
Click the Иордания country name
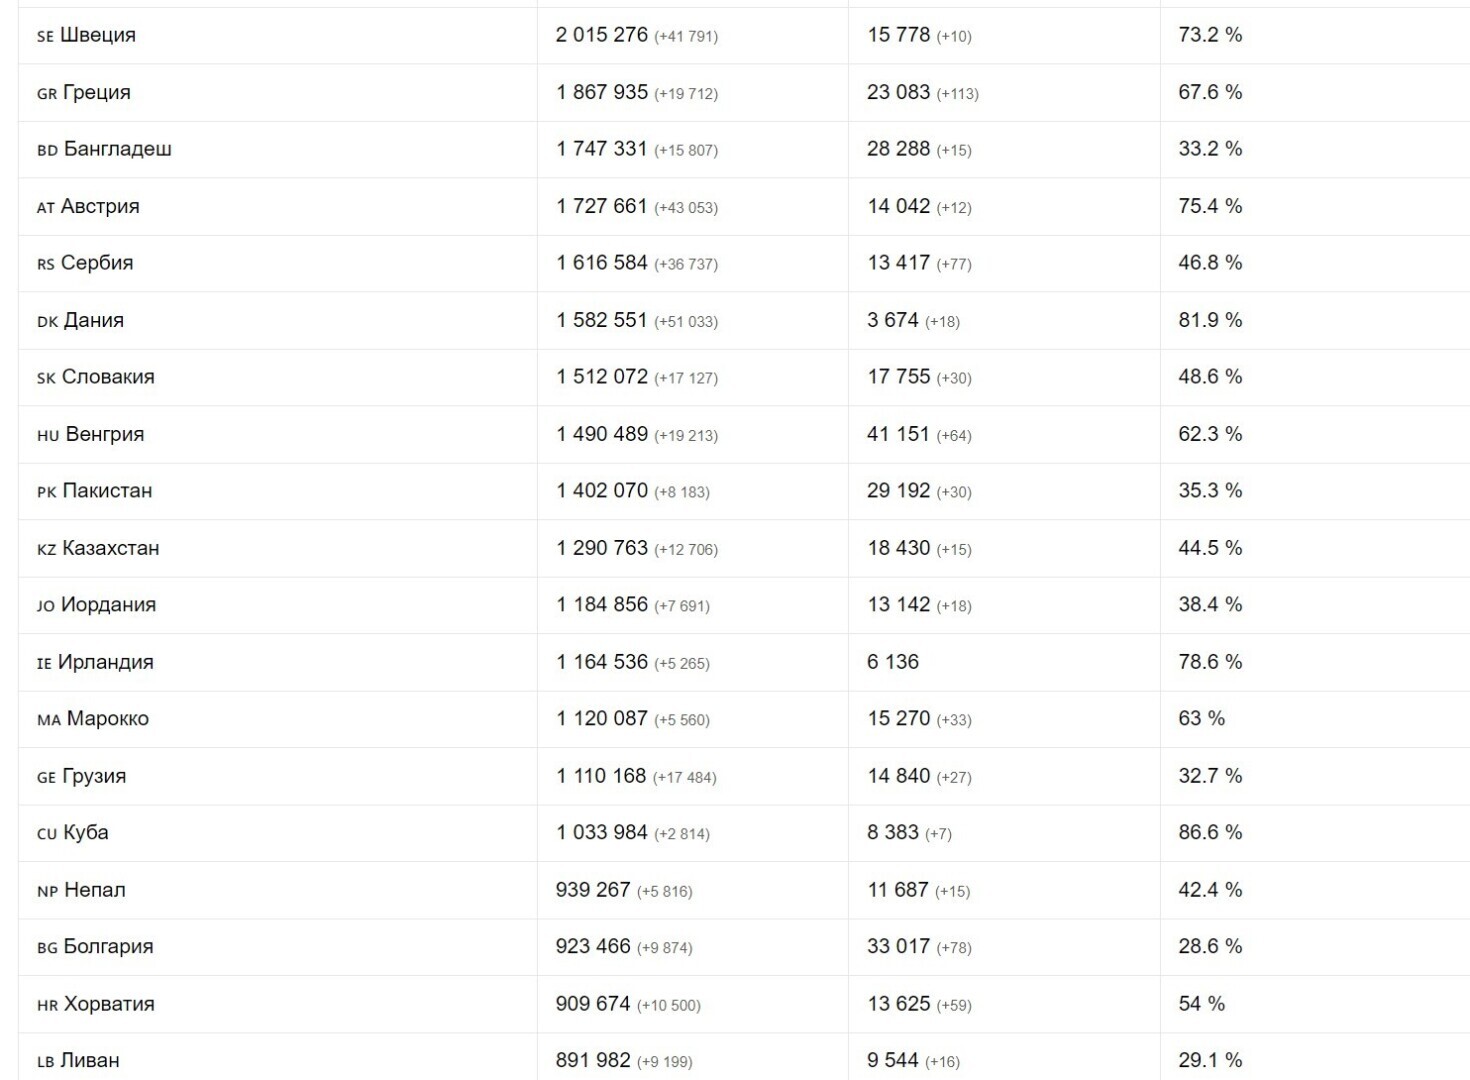point(108,605)
